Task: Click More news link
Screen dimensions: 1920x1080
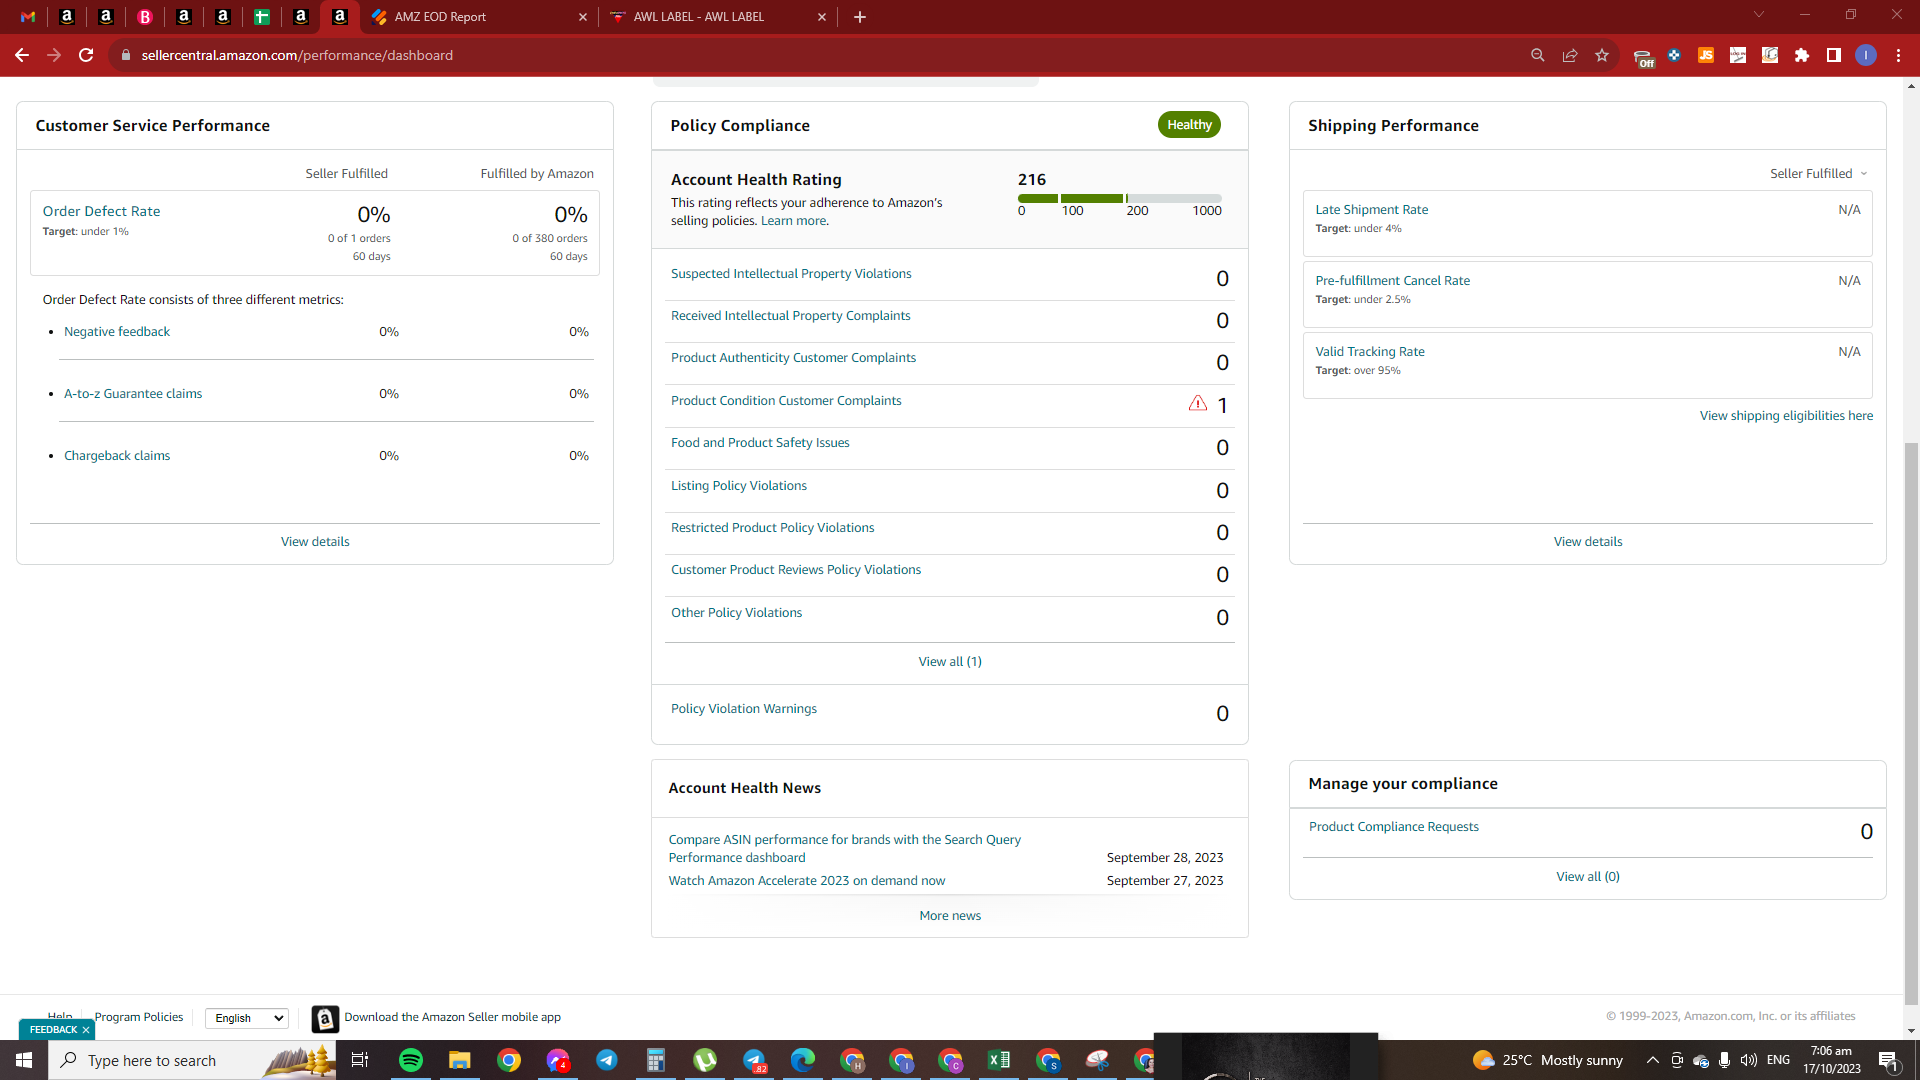Action: point(950,916)
